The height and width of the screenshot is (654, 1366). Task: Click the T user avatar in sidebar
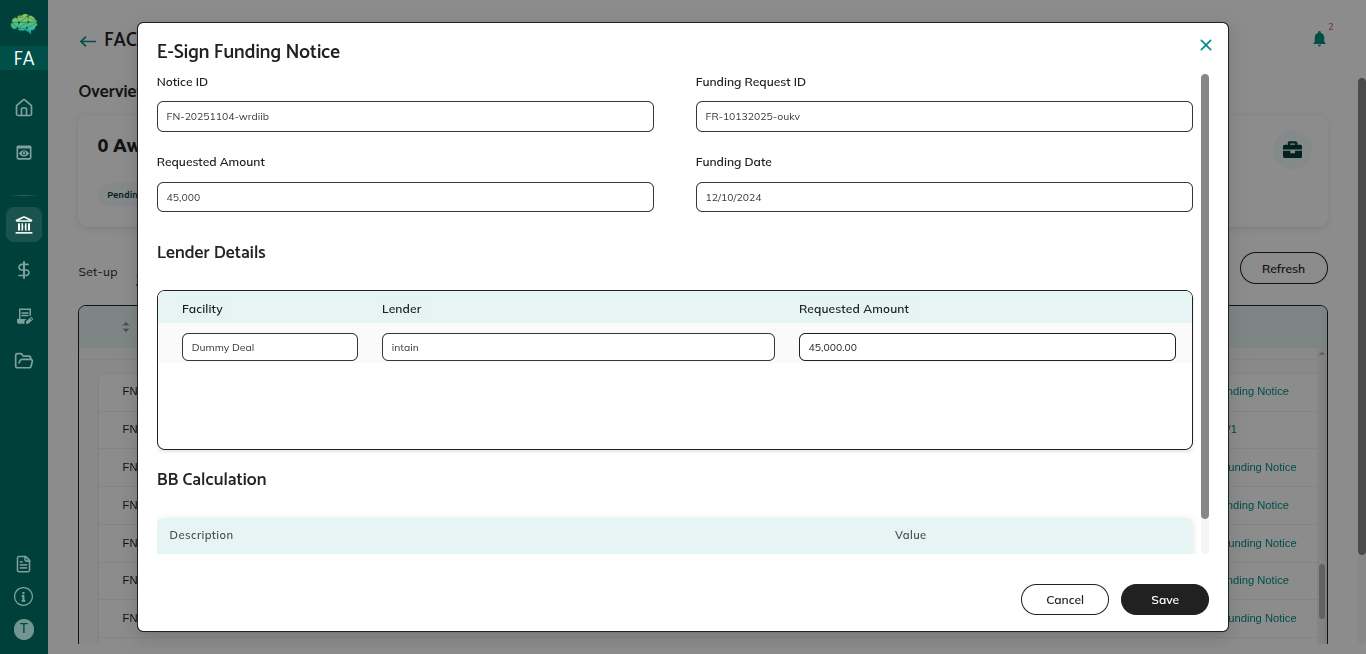tap(24, 629)
